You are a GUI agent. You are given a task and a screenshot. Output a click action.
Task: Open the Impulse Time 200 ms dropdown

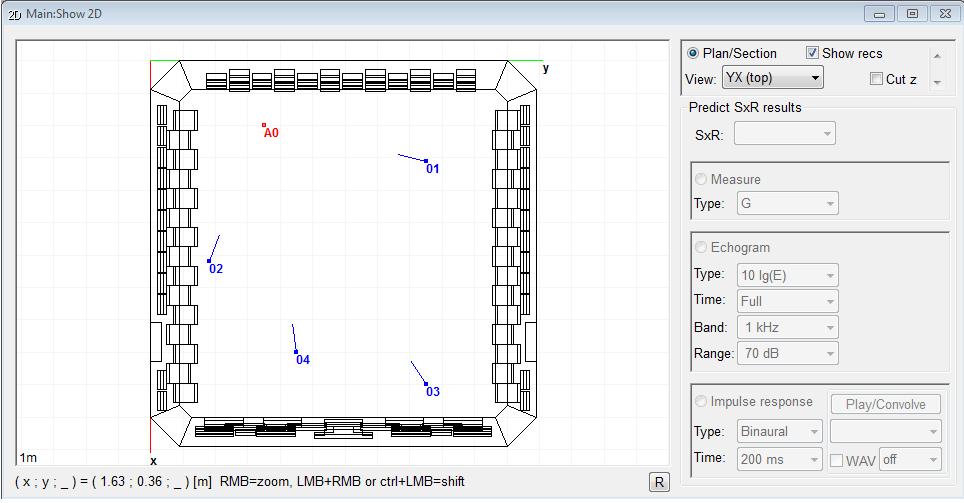click(x=780, y=459)
